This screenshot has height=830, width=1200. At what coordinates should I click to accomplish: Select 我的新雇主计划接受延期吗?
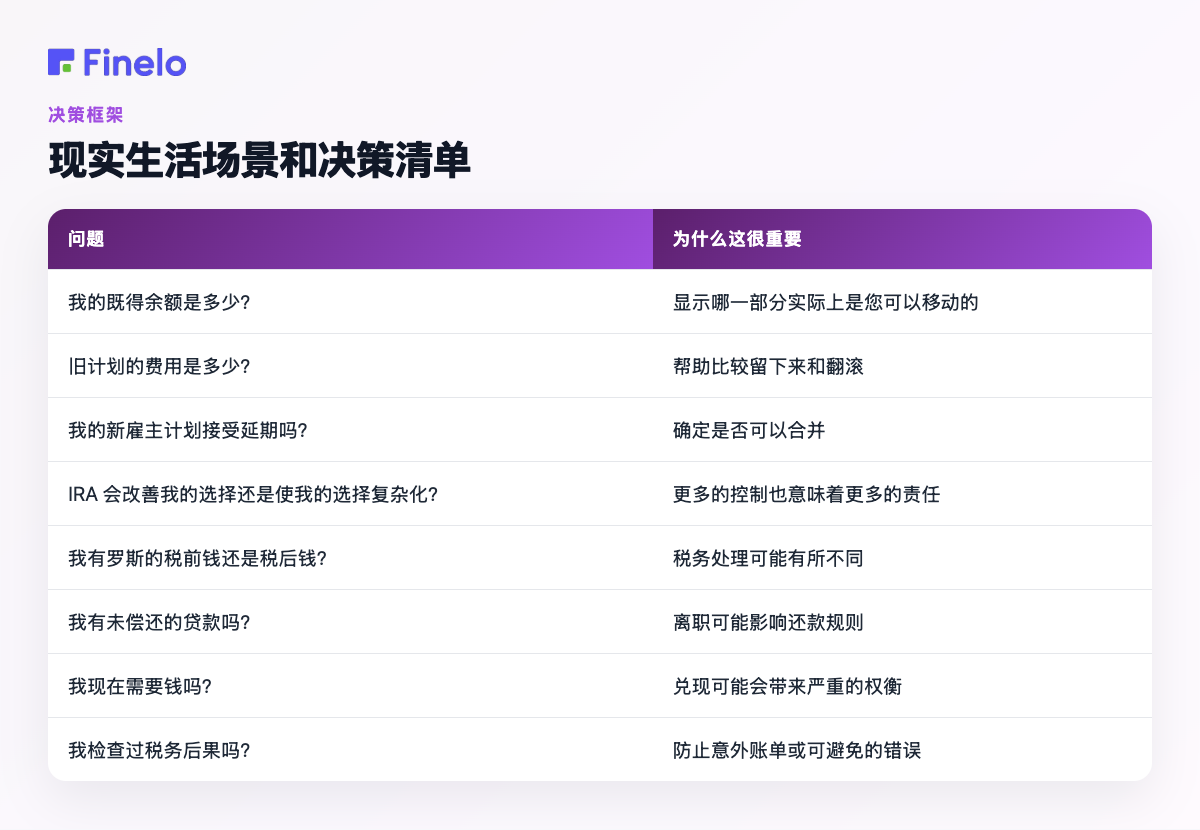[350, 430]
